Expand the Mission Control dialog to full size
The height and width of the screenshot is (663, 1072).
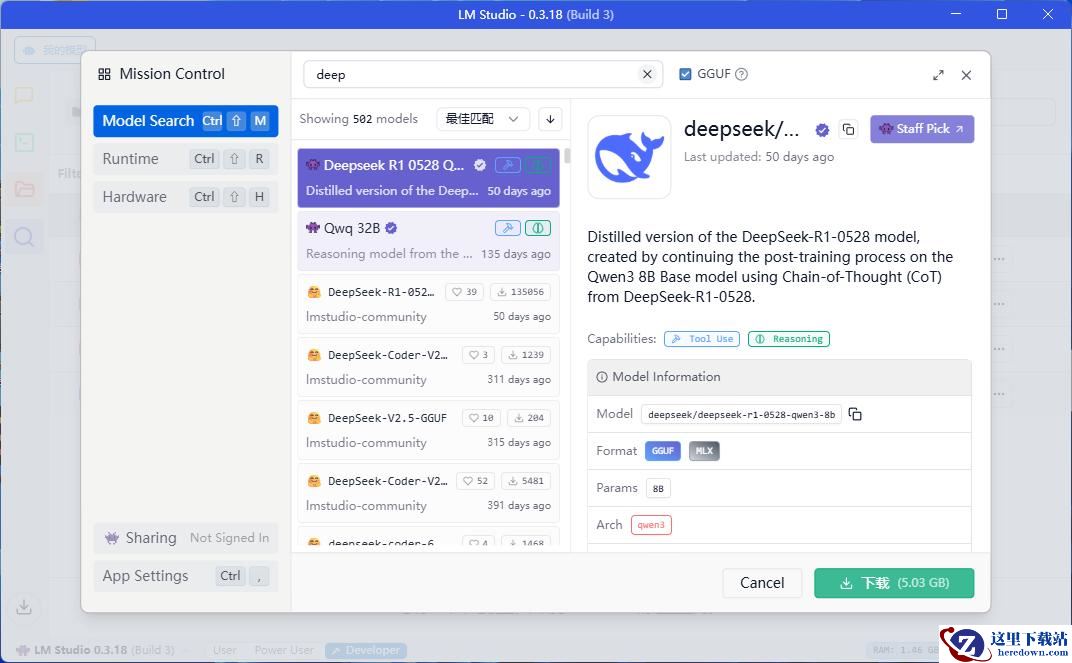point(938,75)
